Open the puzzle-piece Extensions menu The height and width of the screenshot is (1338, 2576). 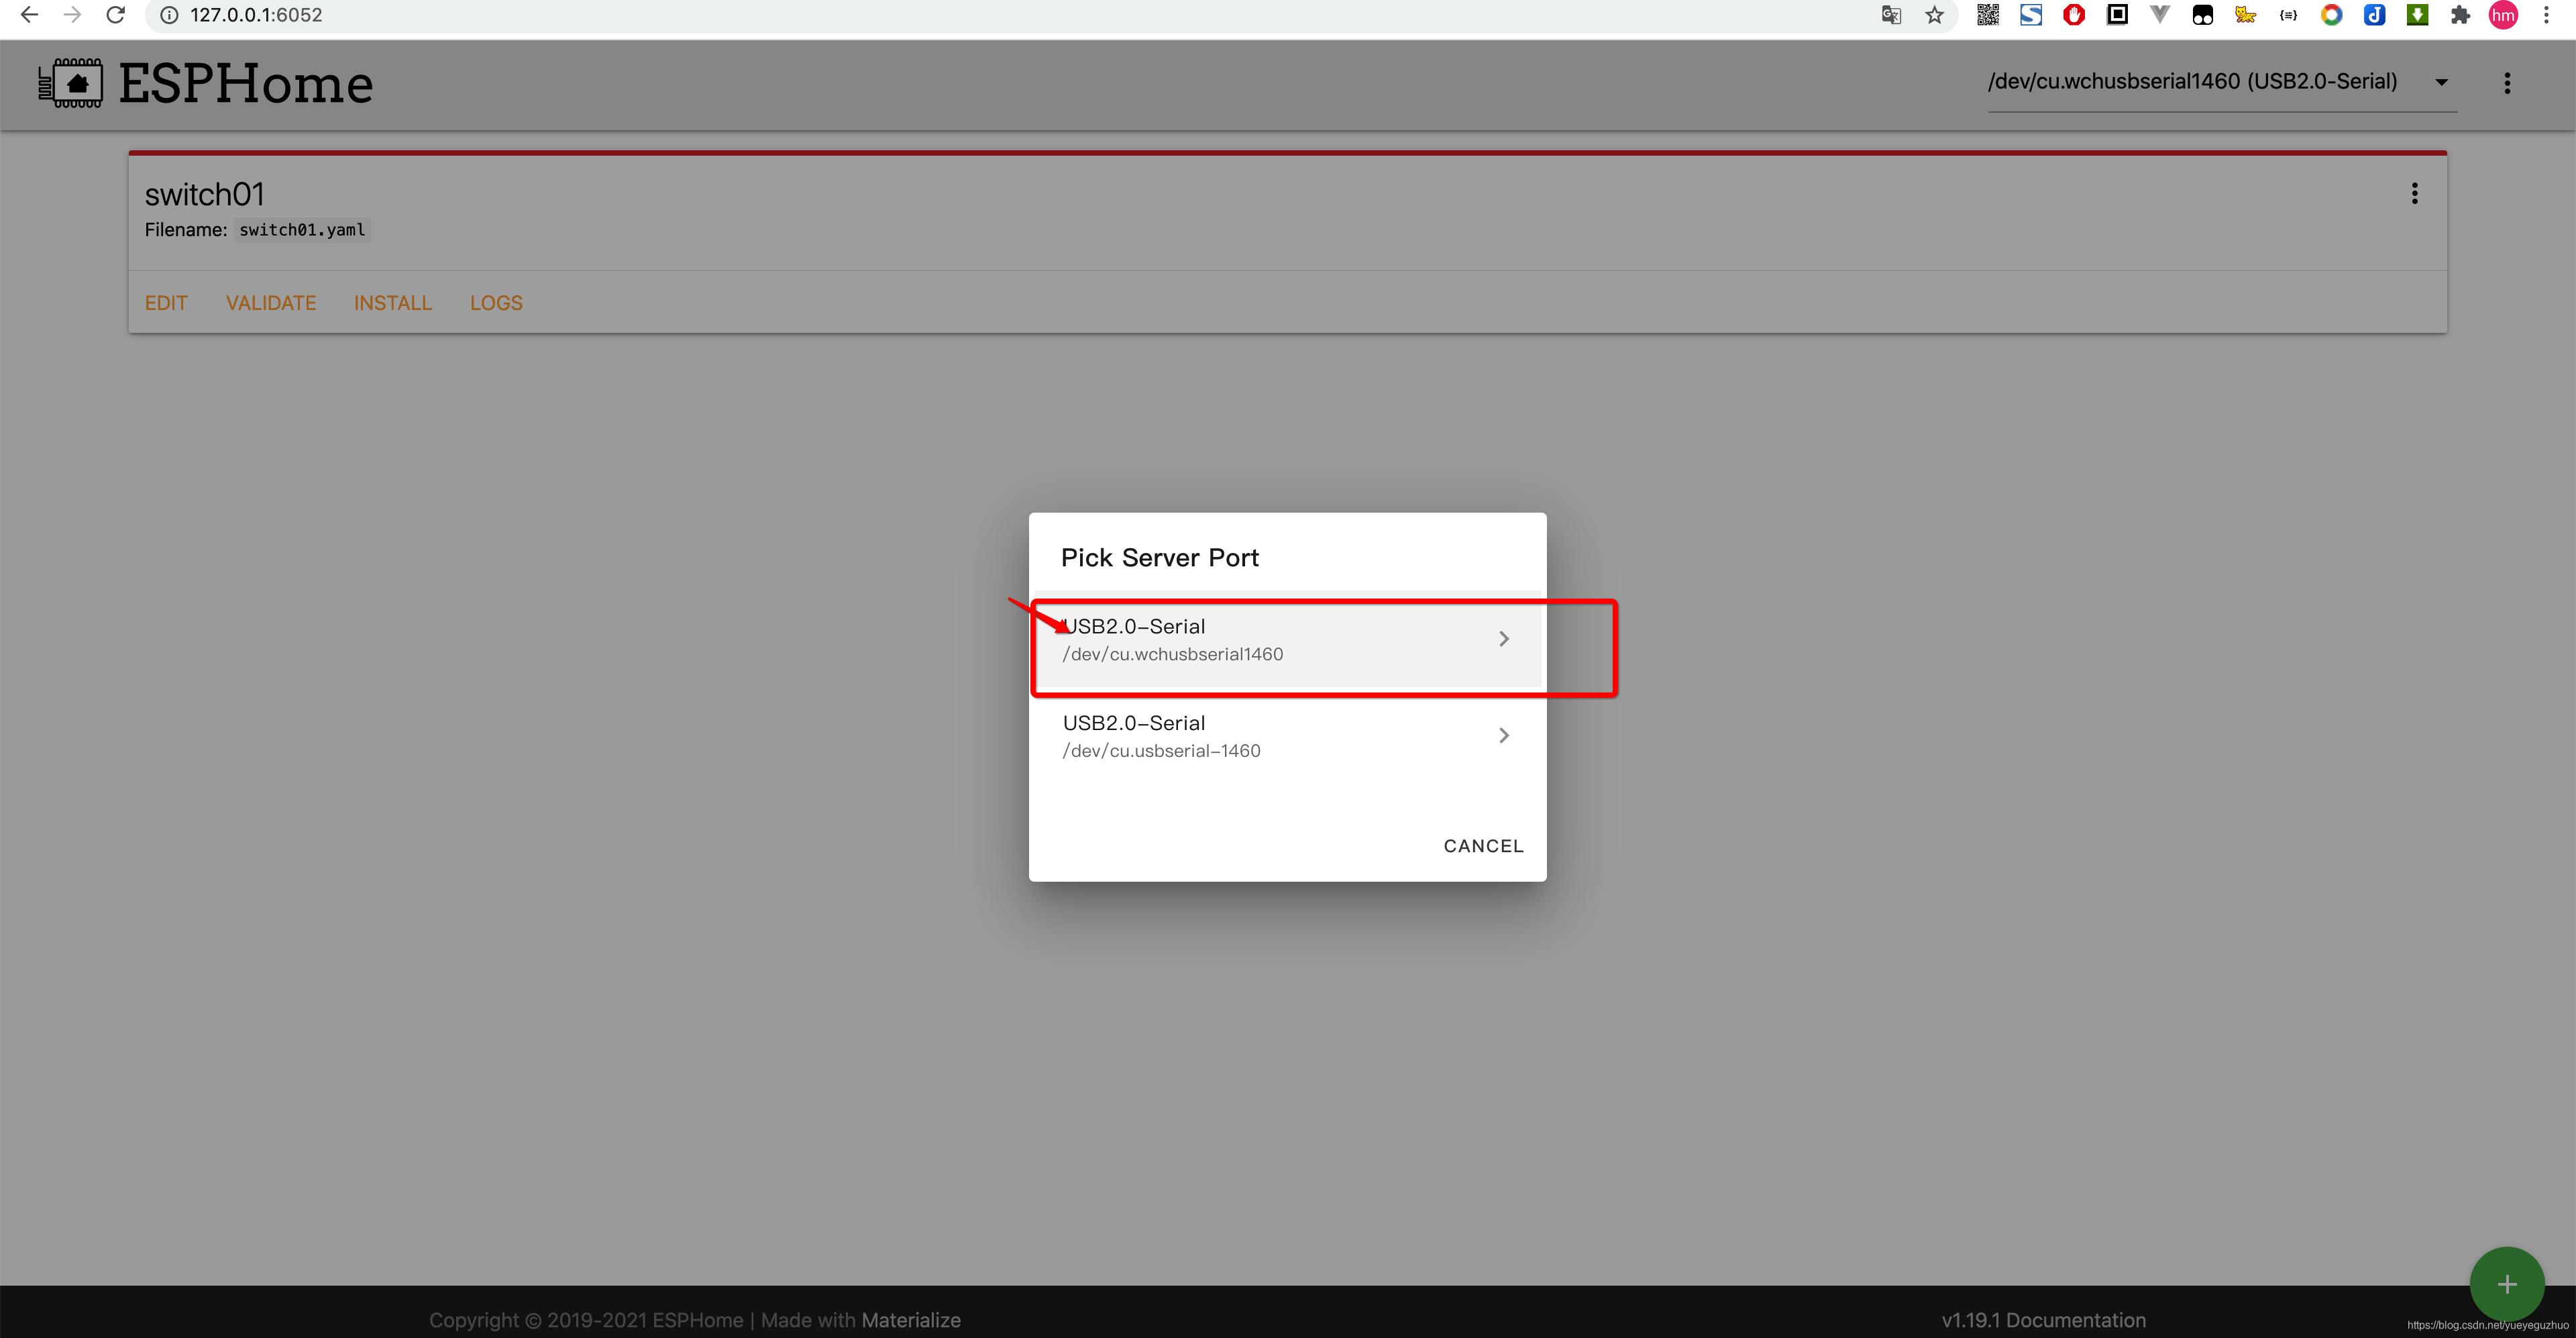coord(2460,15)
